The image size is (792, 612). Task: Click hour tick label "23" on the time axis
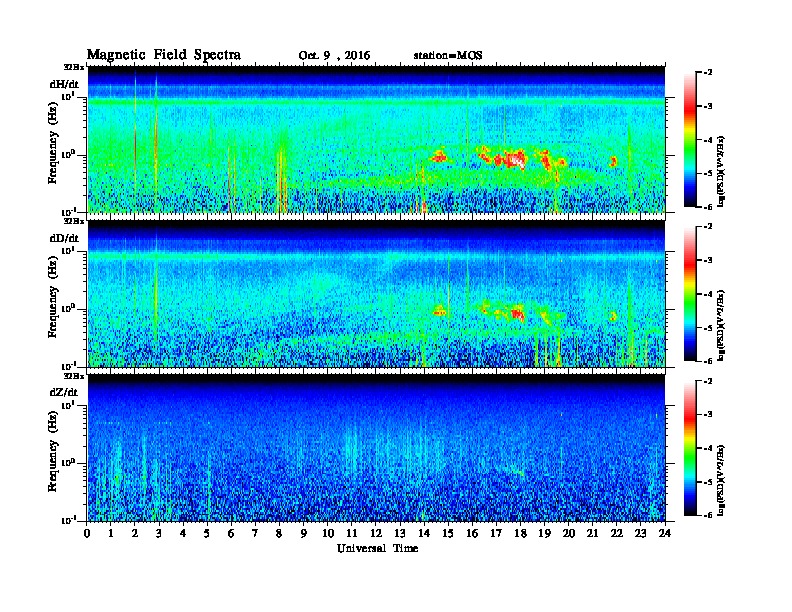tap(640, 533)
